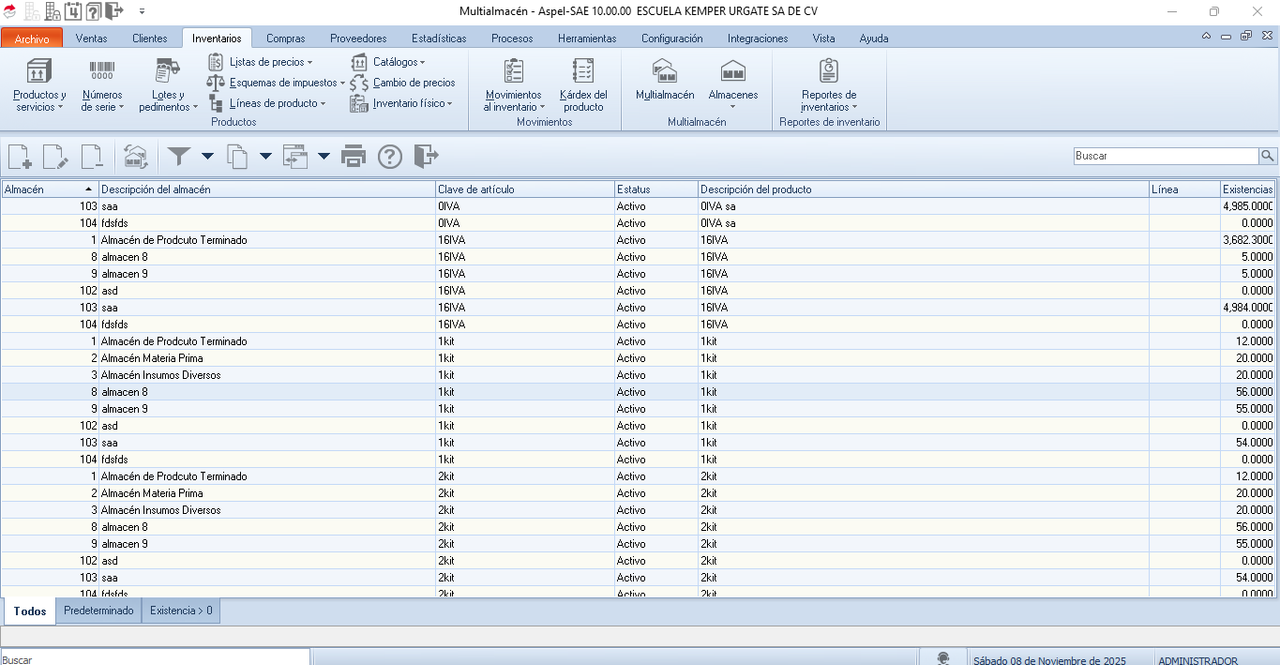Open the Compras ribbon tab

point(286,39)
